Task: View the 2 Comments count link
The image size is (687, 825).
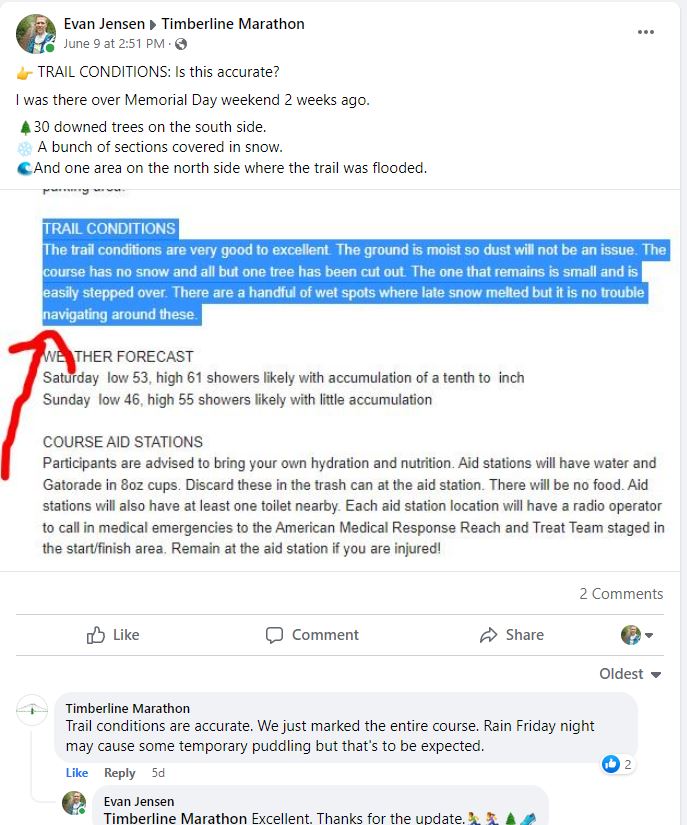Action: click(621, 593)
